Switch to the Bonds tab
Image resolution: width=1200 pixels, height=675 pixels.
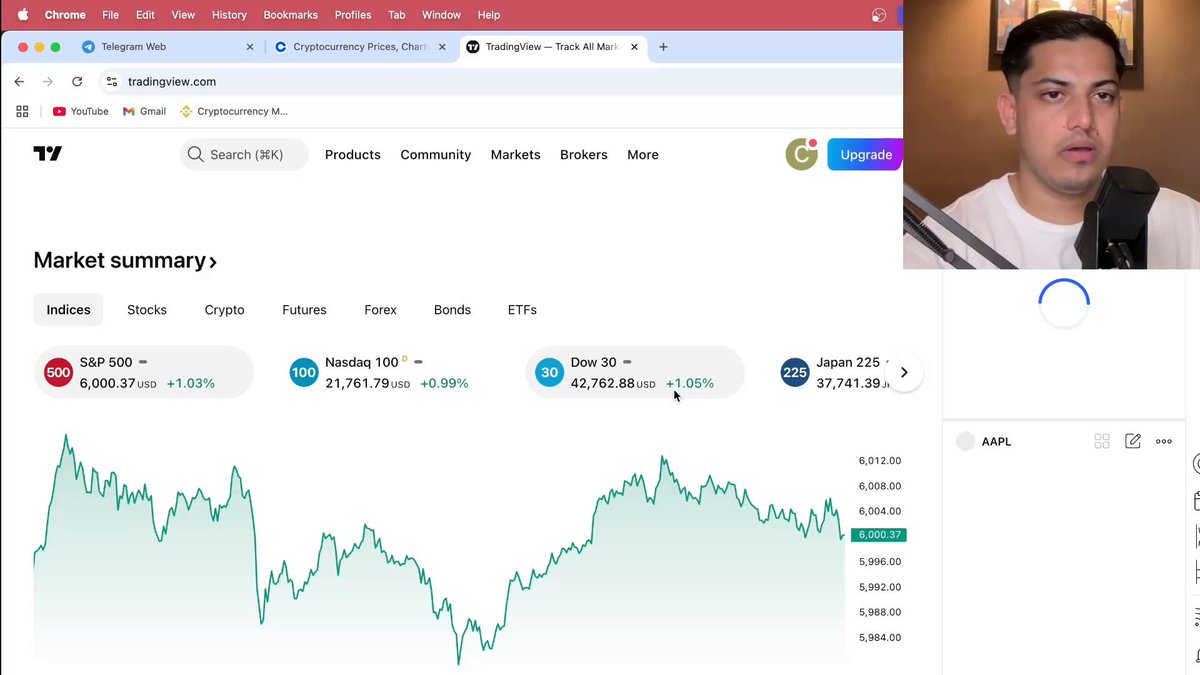click(452, 310)
